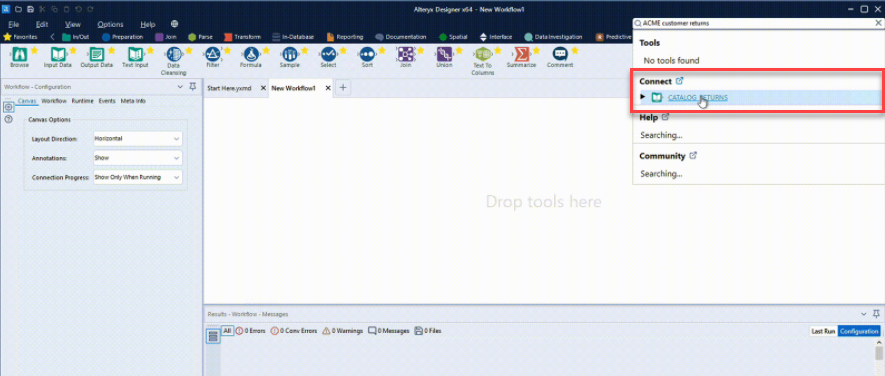
Task: Toggle favorite star on Output Data tool
Action: pyautogui.click(x=111, y=50)
